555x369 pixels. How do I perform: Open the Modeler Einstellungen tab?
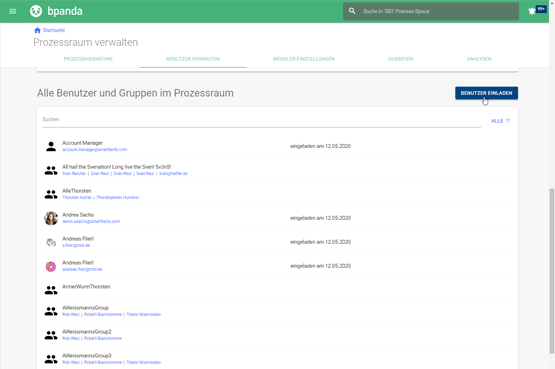click(x=304, y=59)
